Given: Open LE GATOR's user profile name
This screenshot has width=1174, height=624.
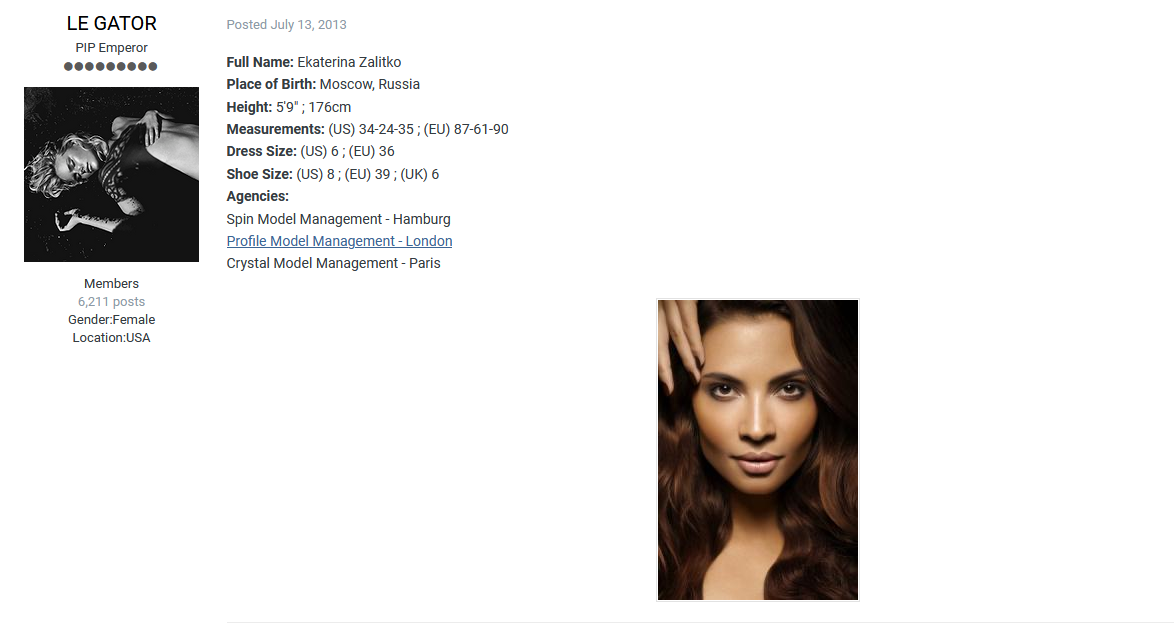Looking at the screenshot, I should pyautogui.click(x=112, y=23).
